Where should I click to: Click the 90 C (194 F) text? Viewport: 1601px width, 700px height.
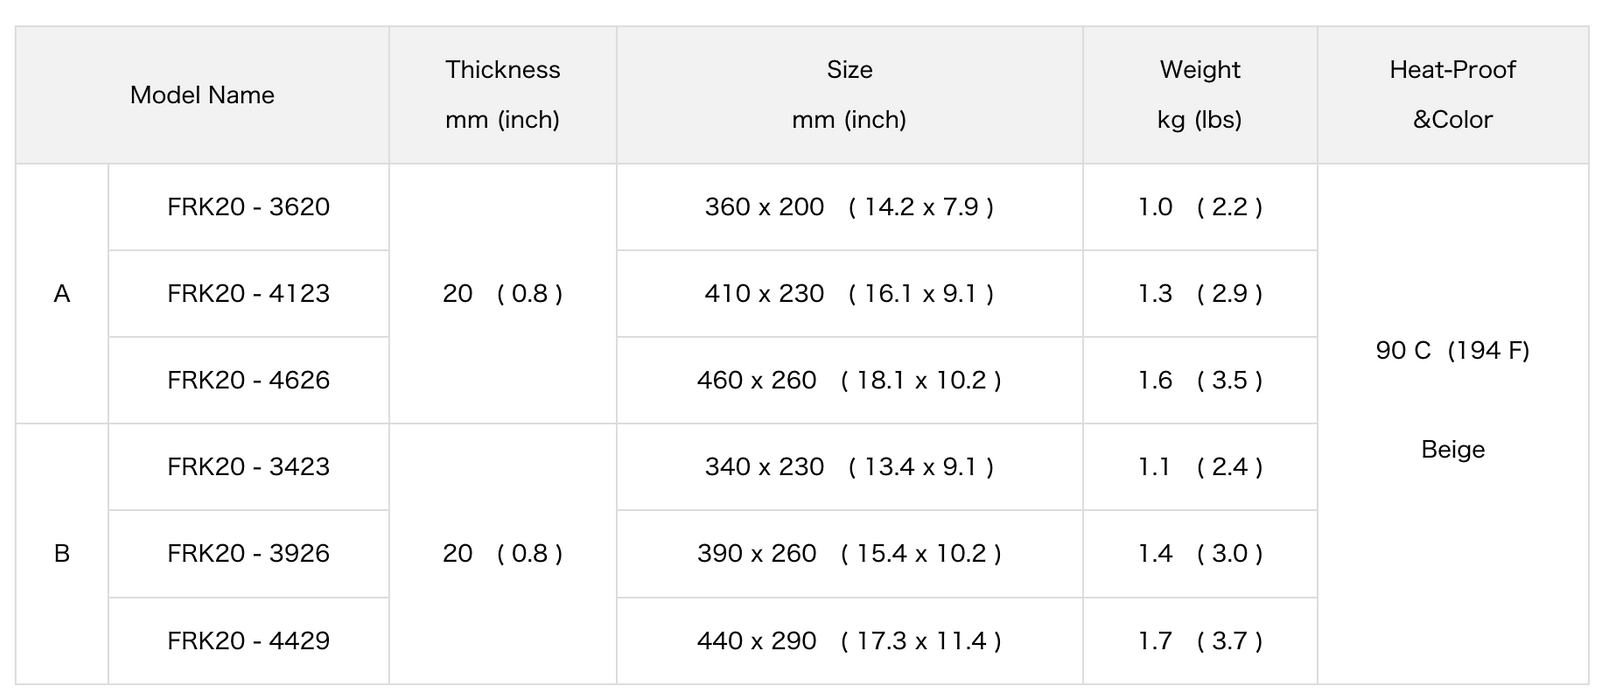[x=1452, y=350]
